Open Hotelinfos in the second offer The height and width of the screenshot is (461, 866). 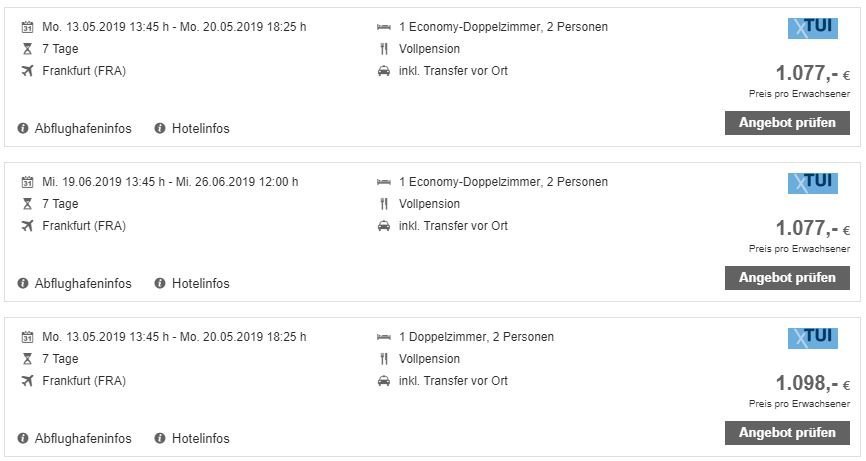pos(200,284)
